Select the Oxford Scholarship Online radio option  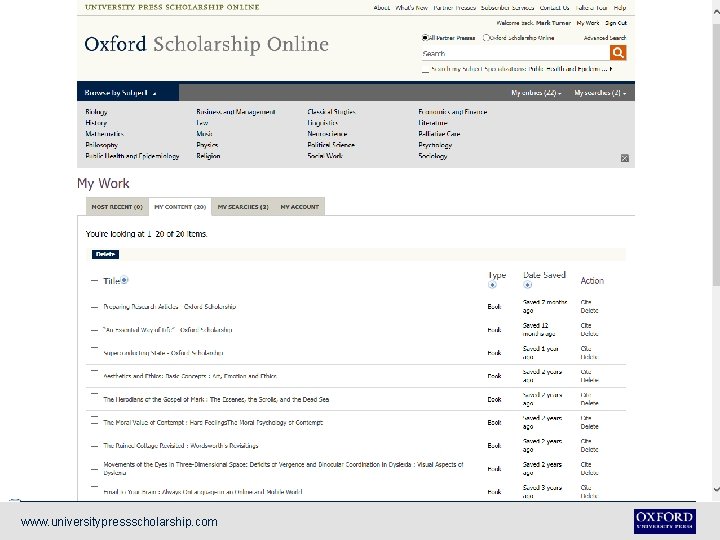coord(486,38)
